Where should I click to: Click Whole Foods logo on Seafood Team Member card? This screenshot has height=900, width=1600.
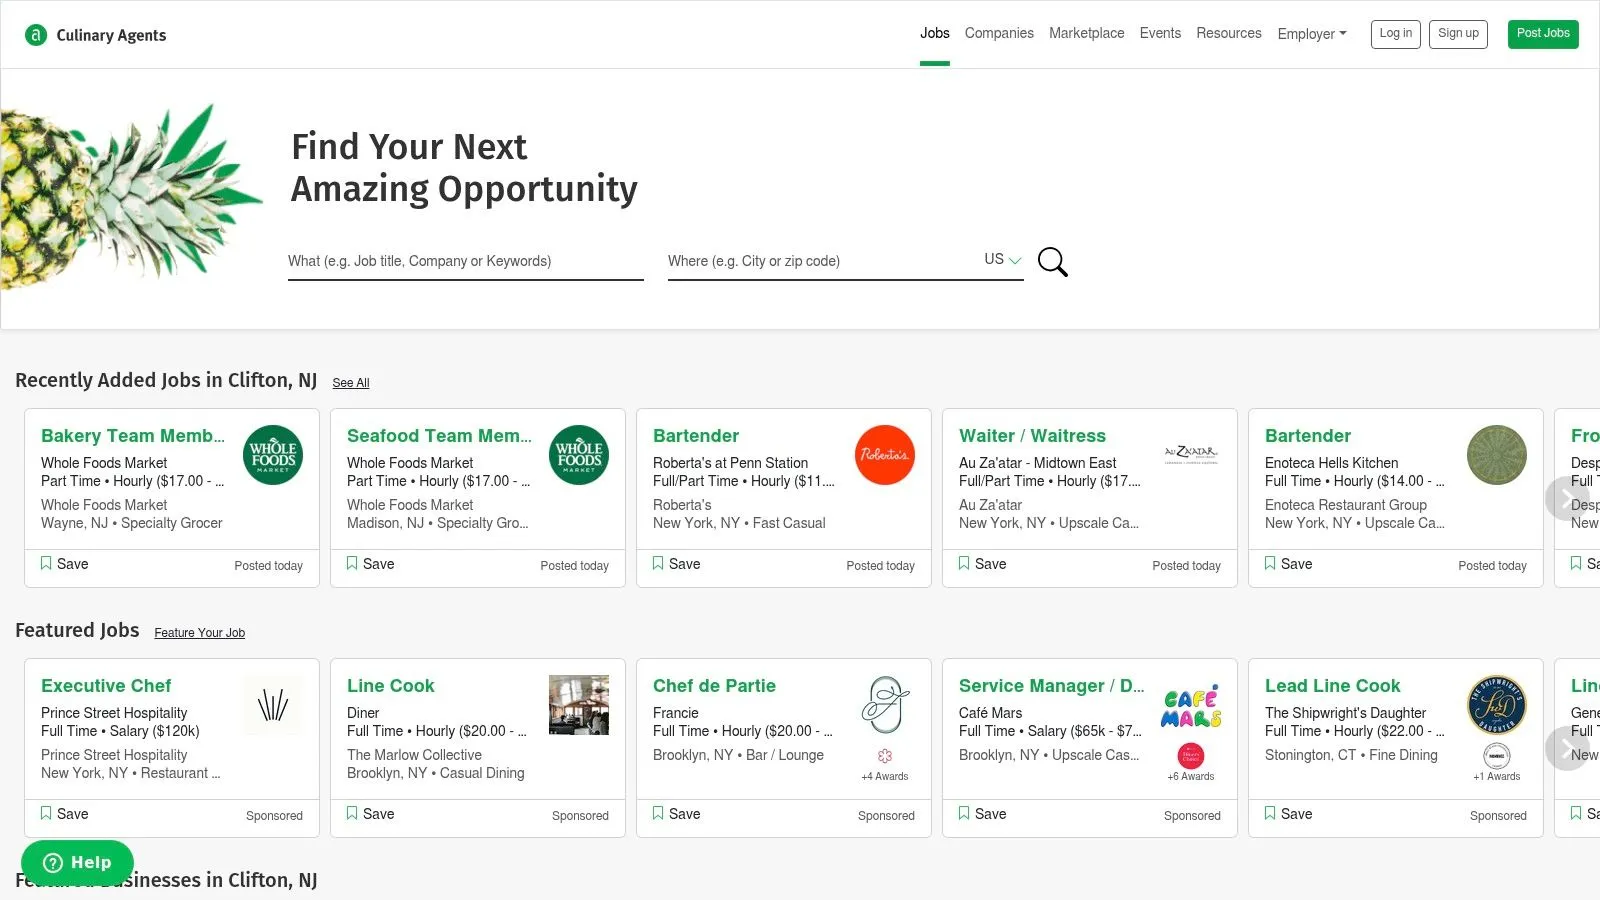579,455
